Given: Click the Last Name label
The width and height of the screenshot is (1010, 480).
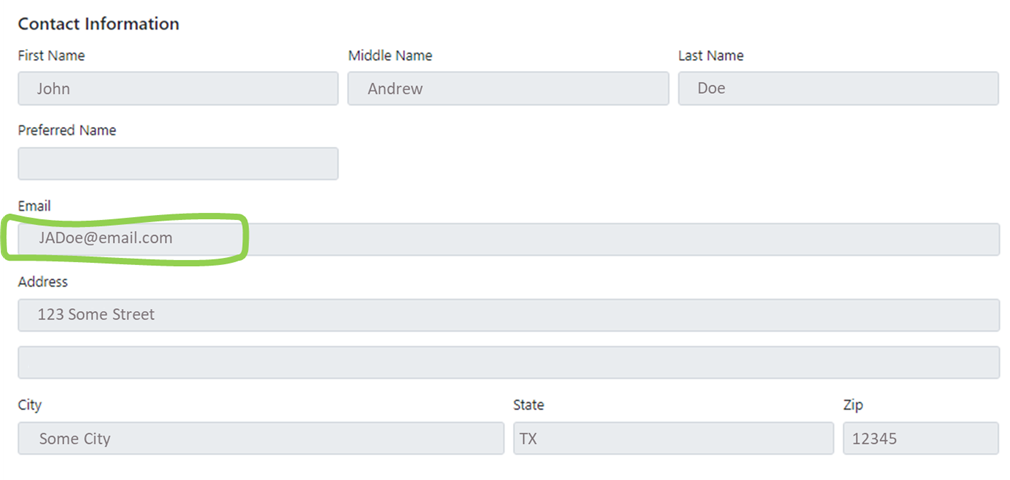Looking at the screenshot, I should tap(711, 56).
